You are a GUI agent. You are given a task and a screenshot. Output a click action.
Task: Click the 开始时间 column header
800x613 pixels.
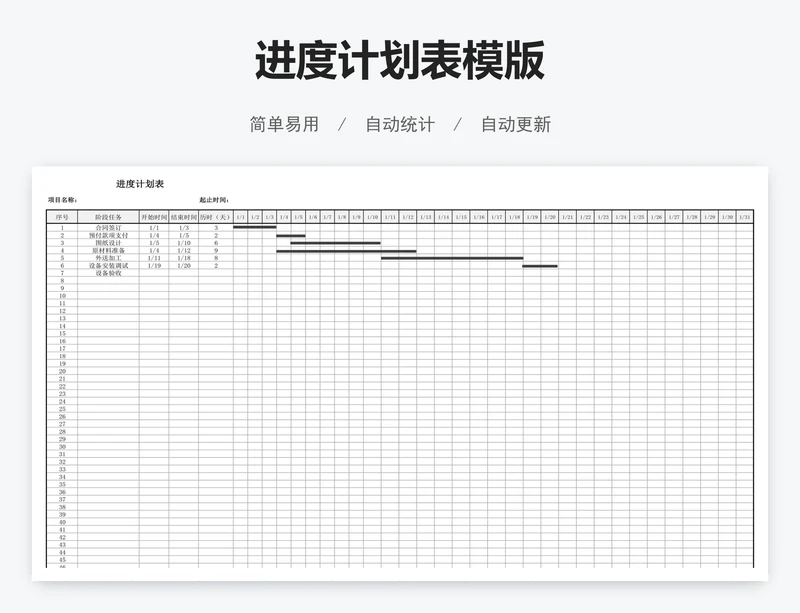(154, 217)
